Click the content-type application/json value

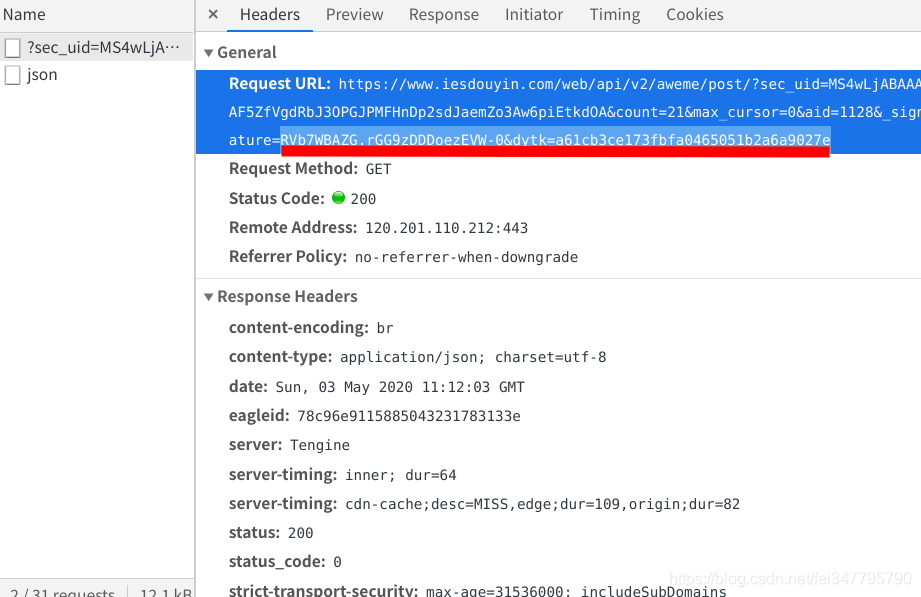pos(473,357)
